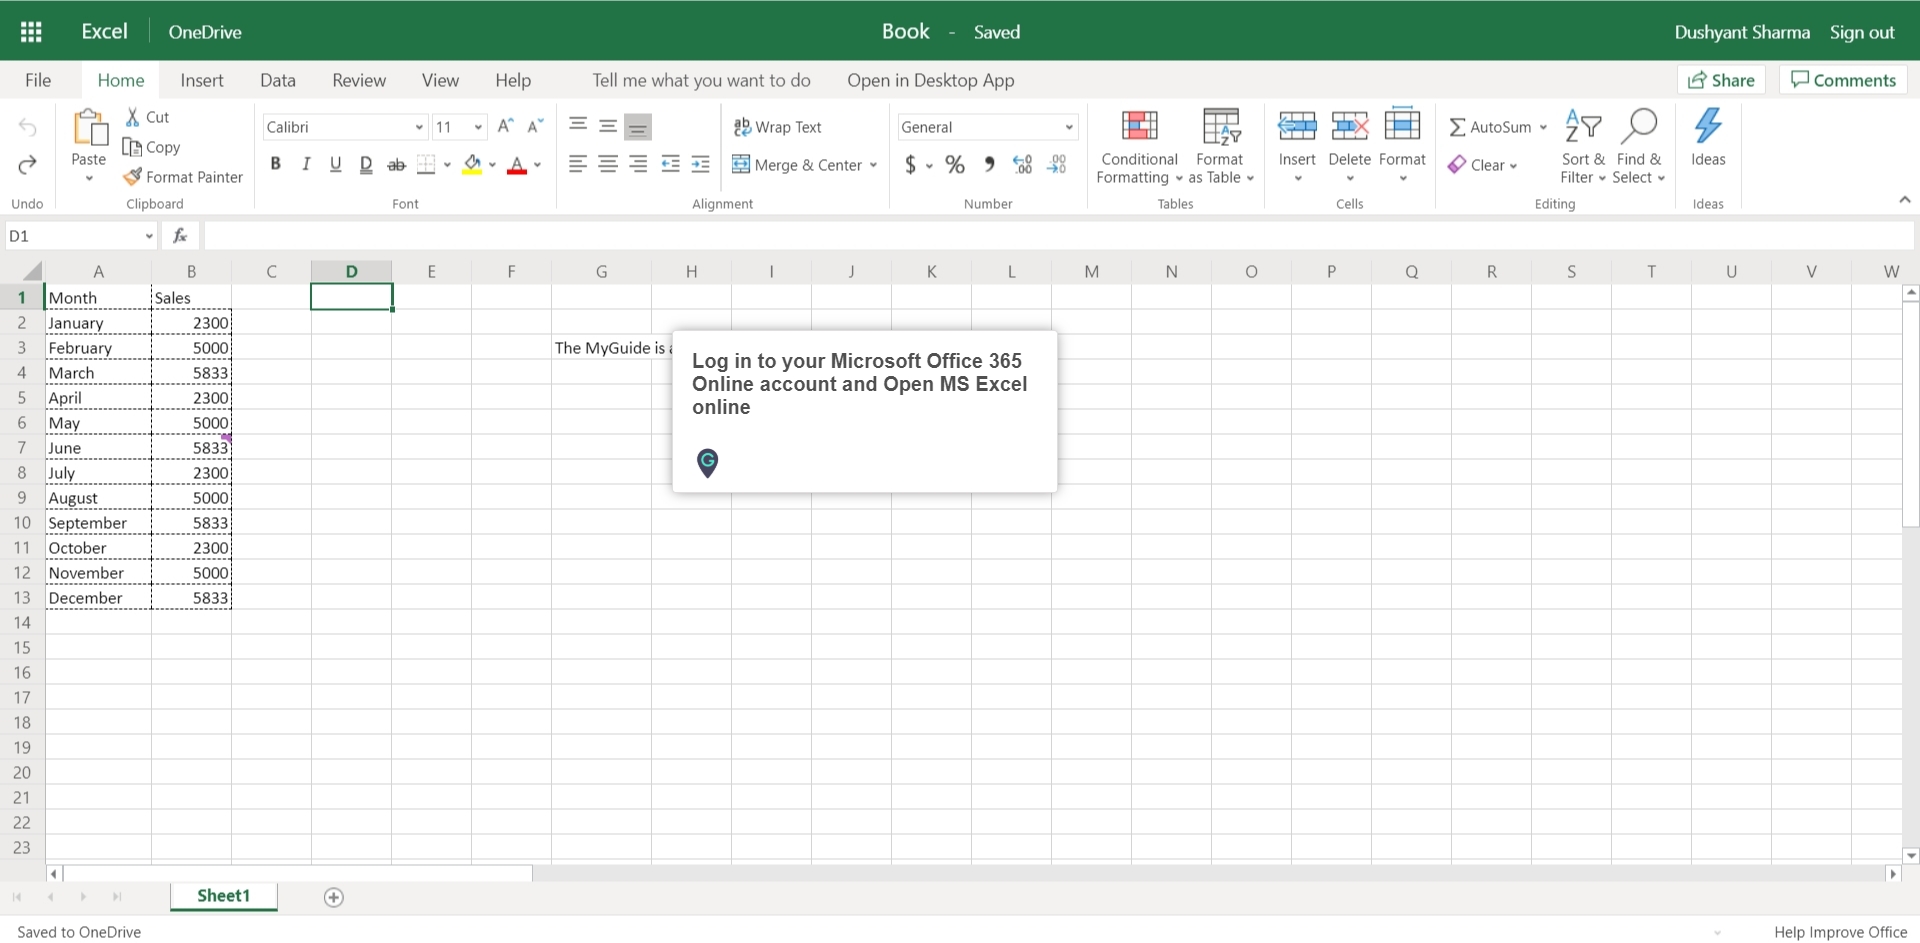Click the Paste clipboard icon
Screen dimensions: 1920x943
(89, 128)
